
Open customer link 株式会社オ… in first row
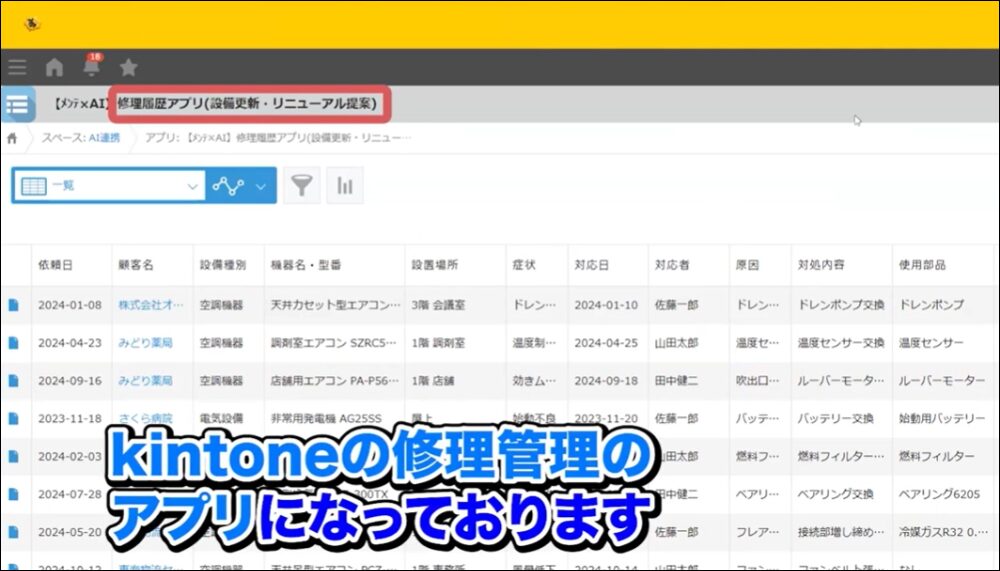click(x=150, y=304)
